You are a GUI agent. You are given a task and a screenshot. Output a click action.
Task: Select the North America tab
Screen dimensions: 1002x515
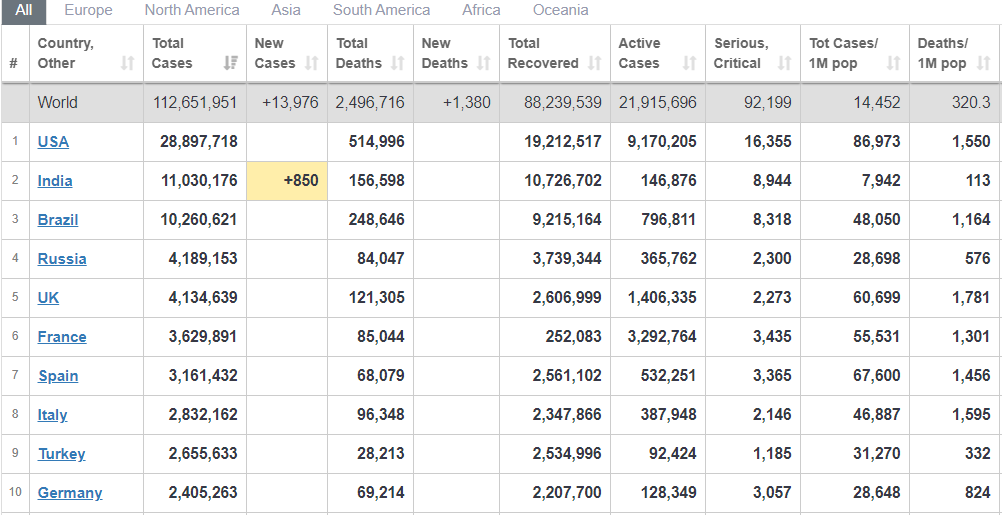tap(192, 10)
